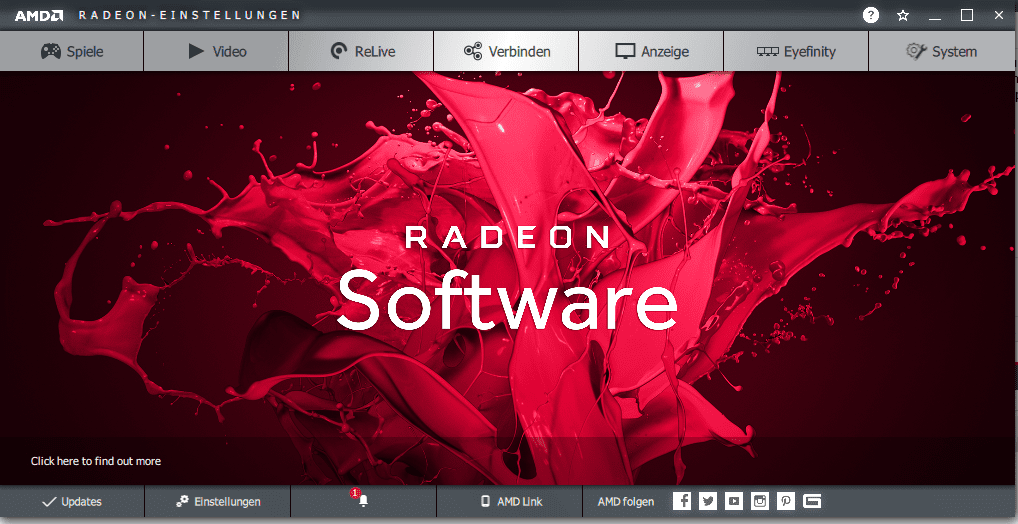Open AMD's Facebook page

(682, 501)
